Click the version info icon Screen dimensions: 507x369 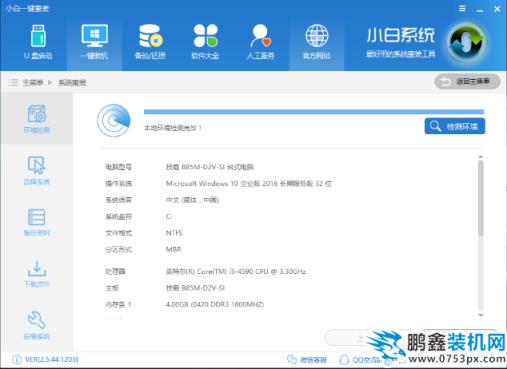(x=16, y=359)
